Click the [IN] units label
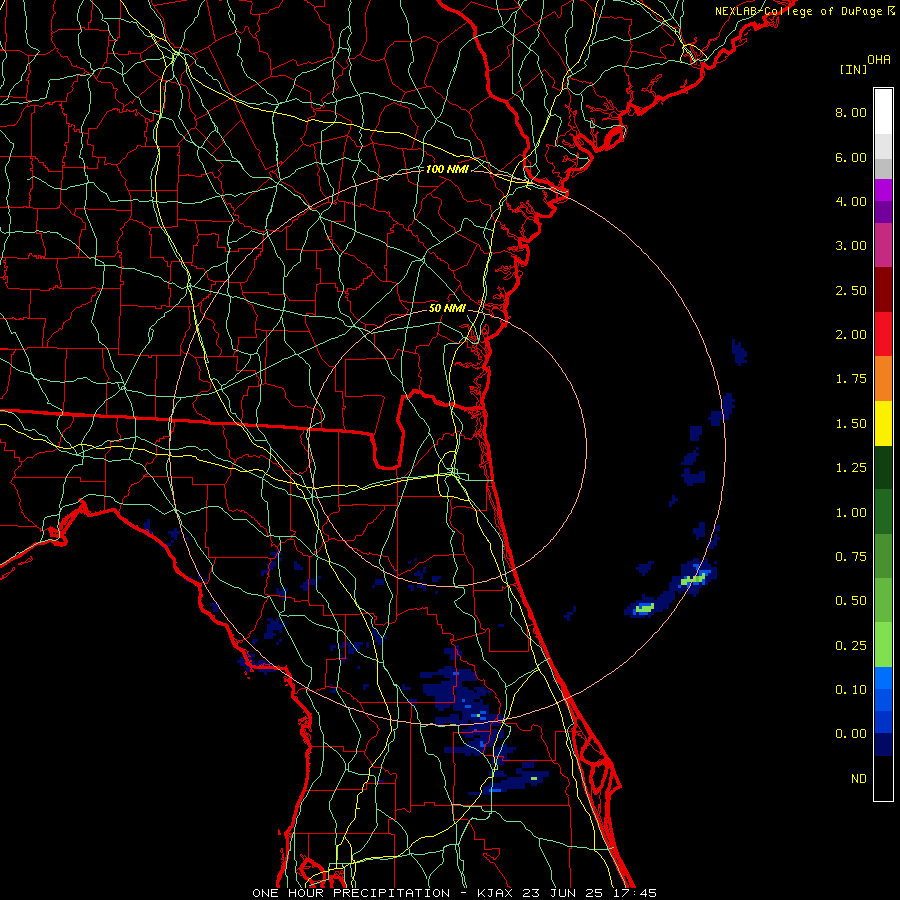This screenshot has width=900, height=900. (853, 69)
